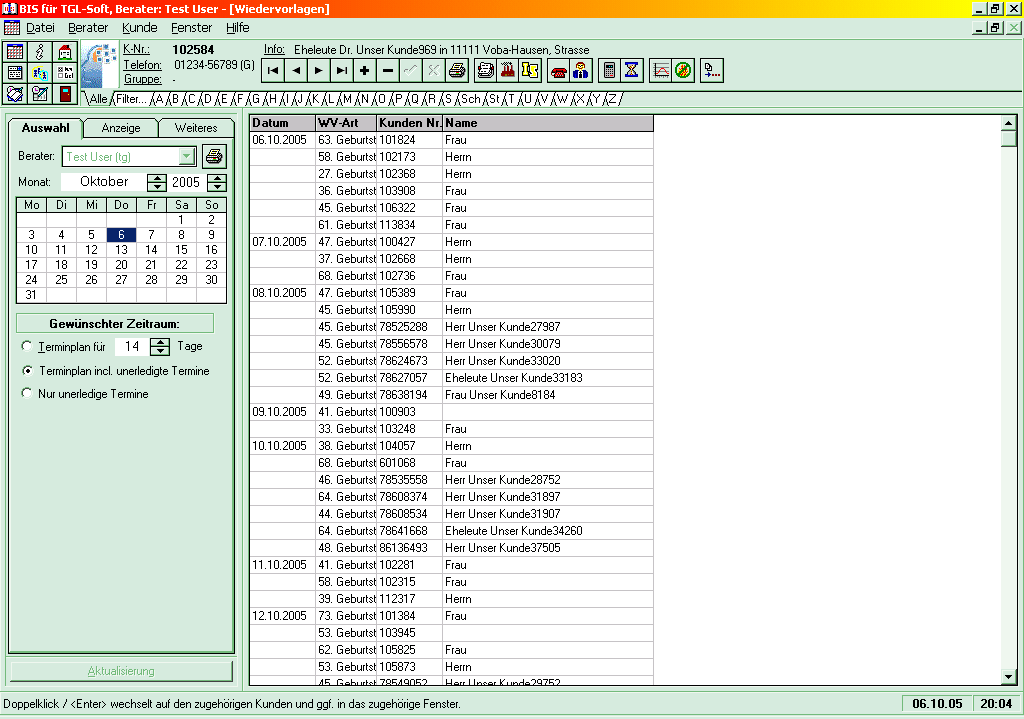Open the Hilfe menu
Viewport: 1024px width, 719px height.
point(238,27)
